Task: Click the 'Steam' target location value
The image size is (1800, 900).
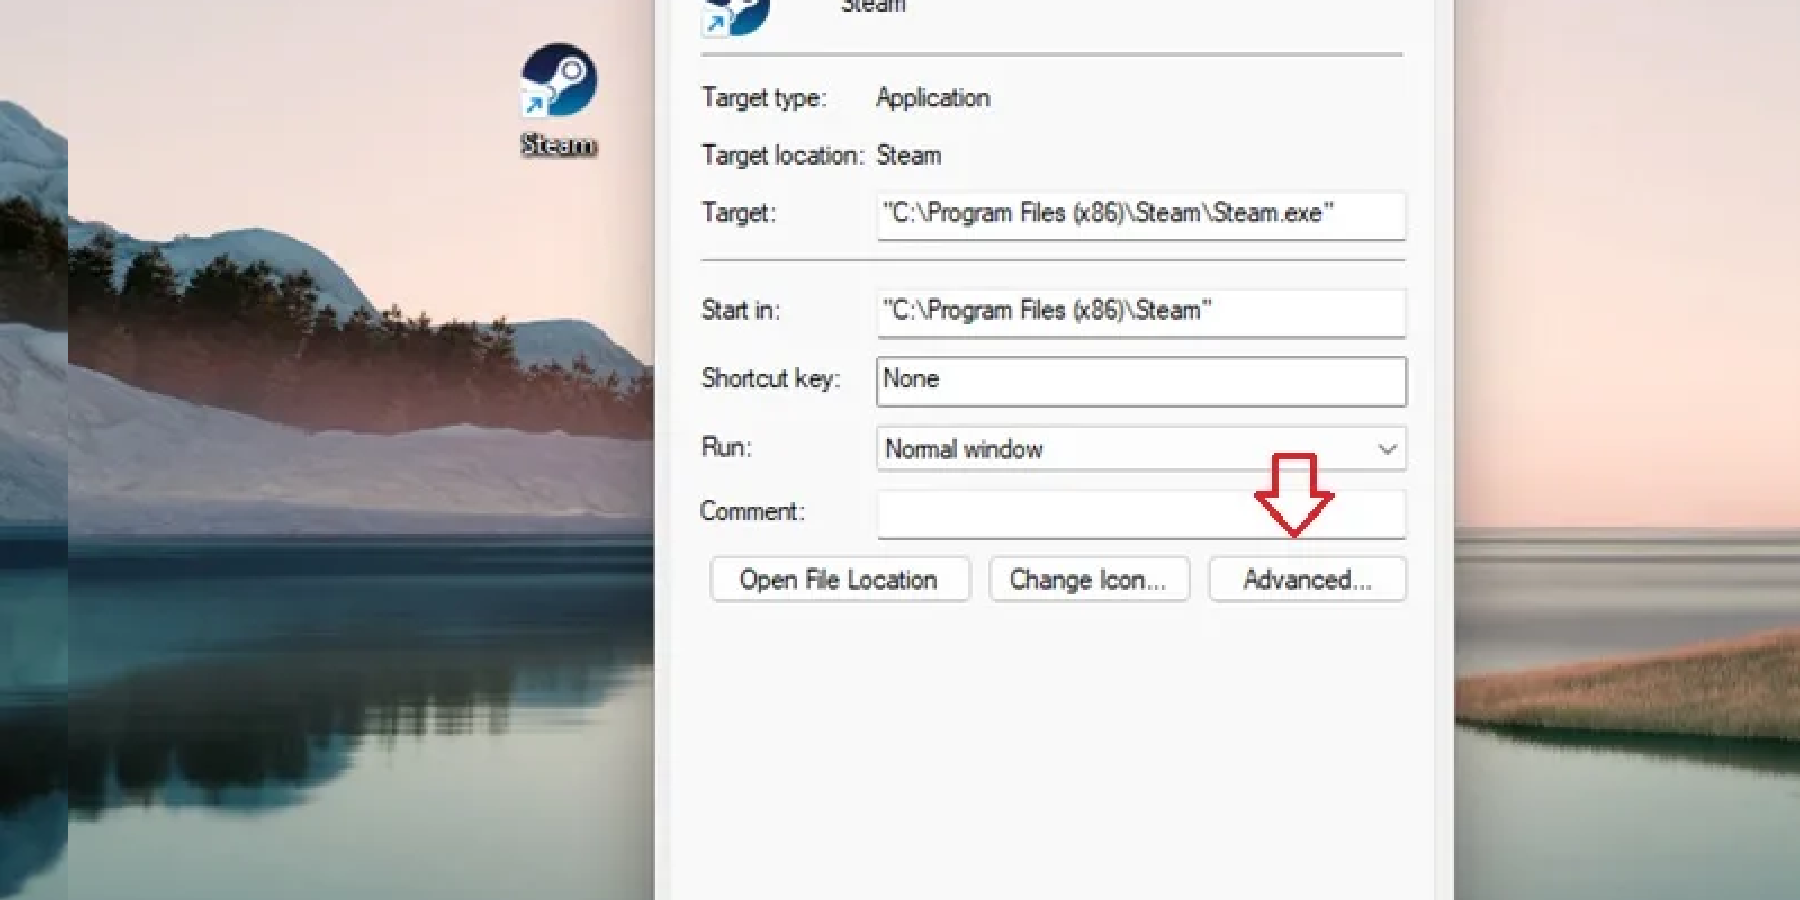Action: [909, 156]
